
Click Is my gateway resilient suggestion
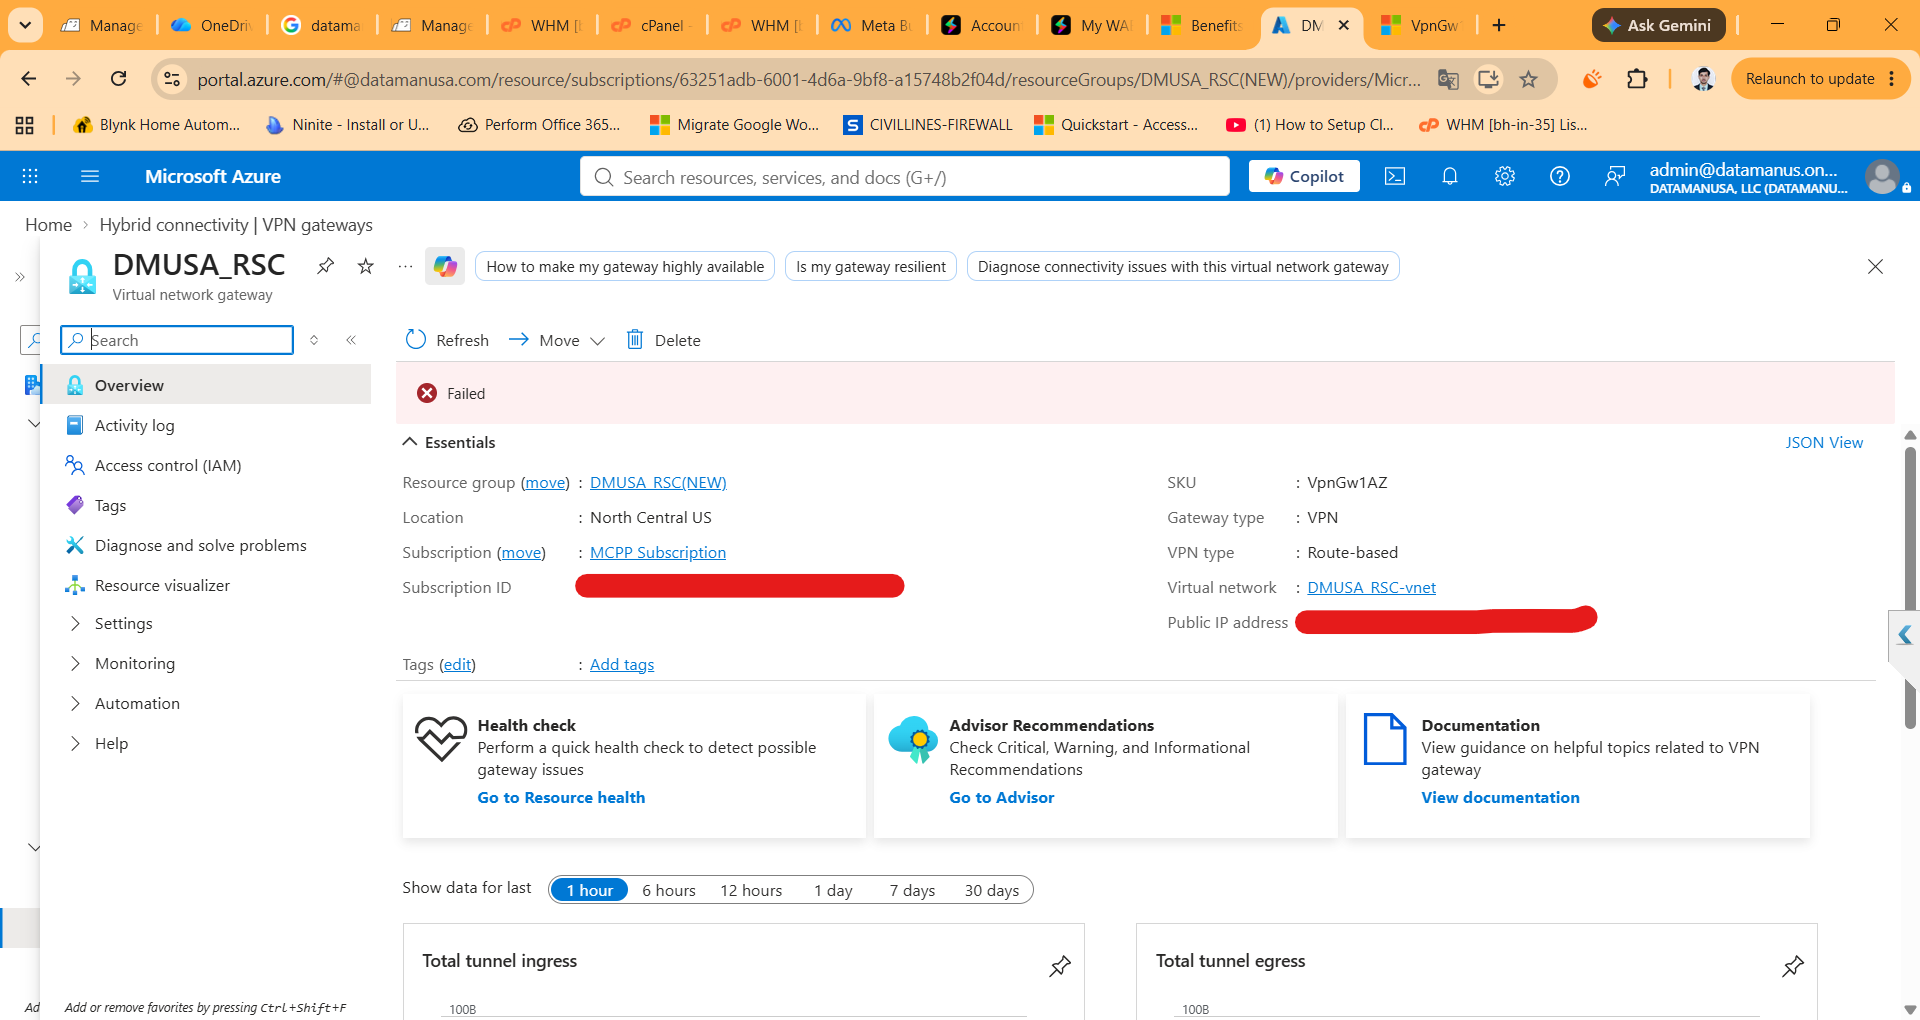(871, 266)
